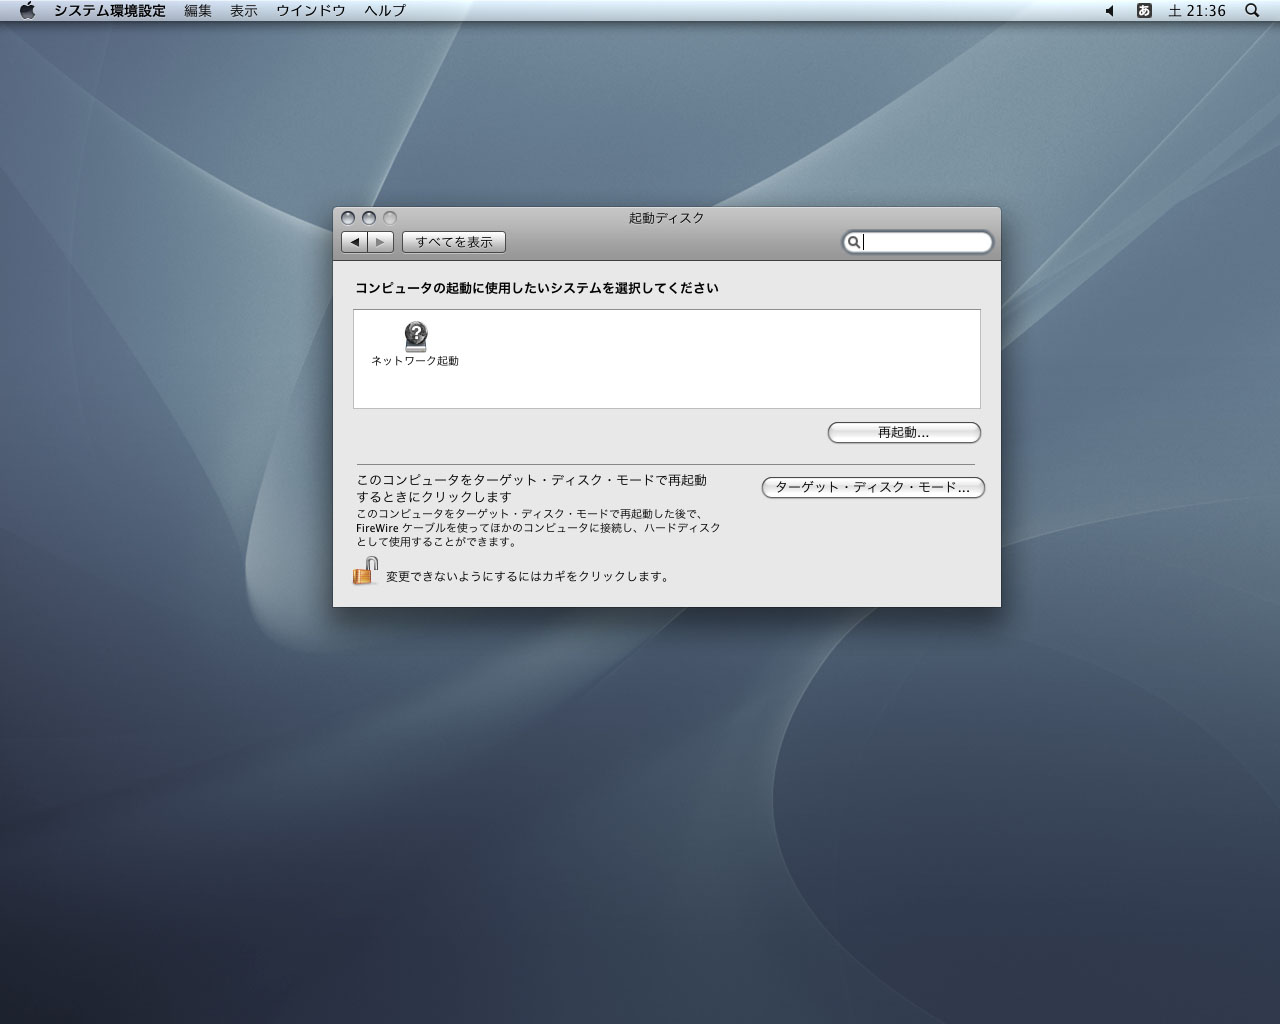Go back with the left arrow button
Screen dimensions: 1280x1024
point(355,242)
